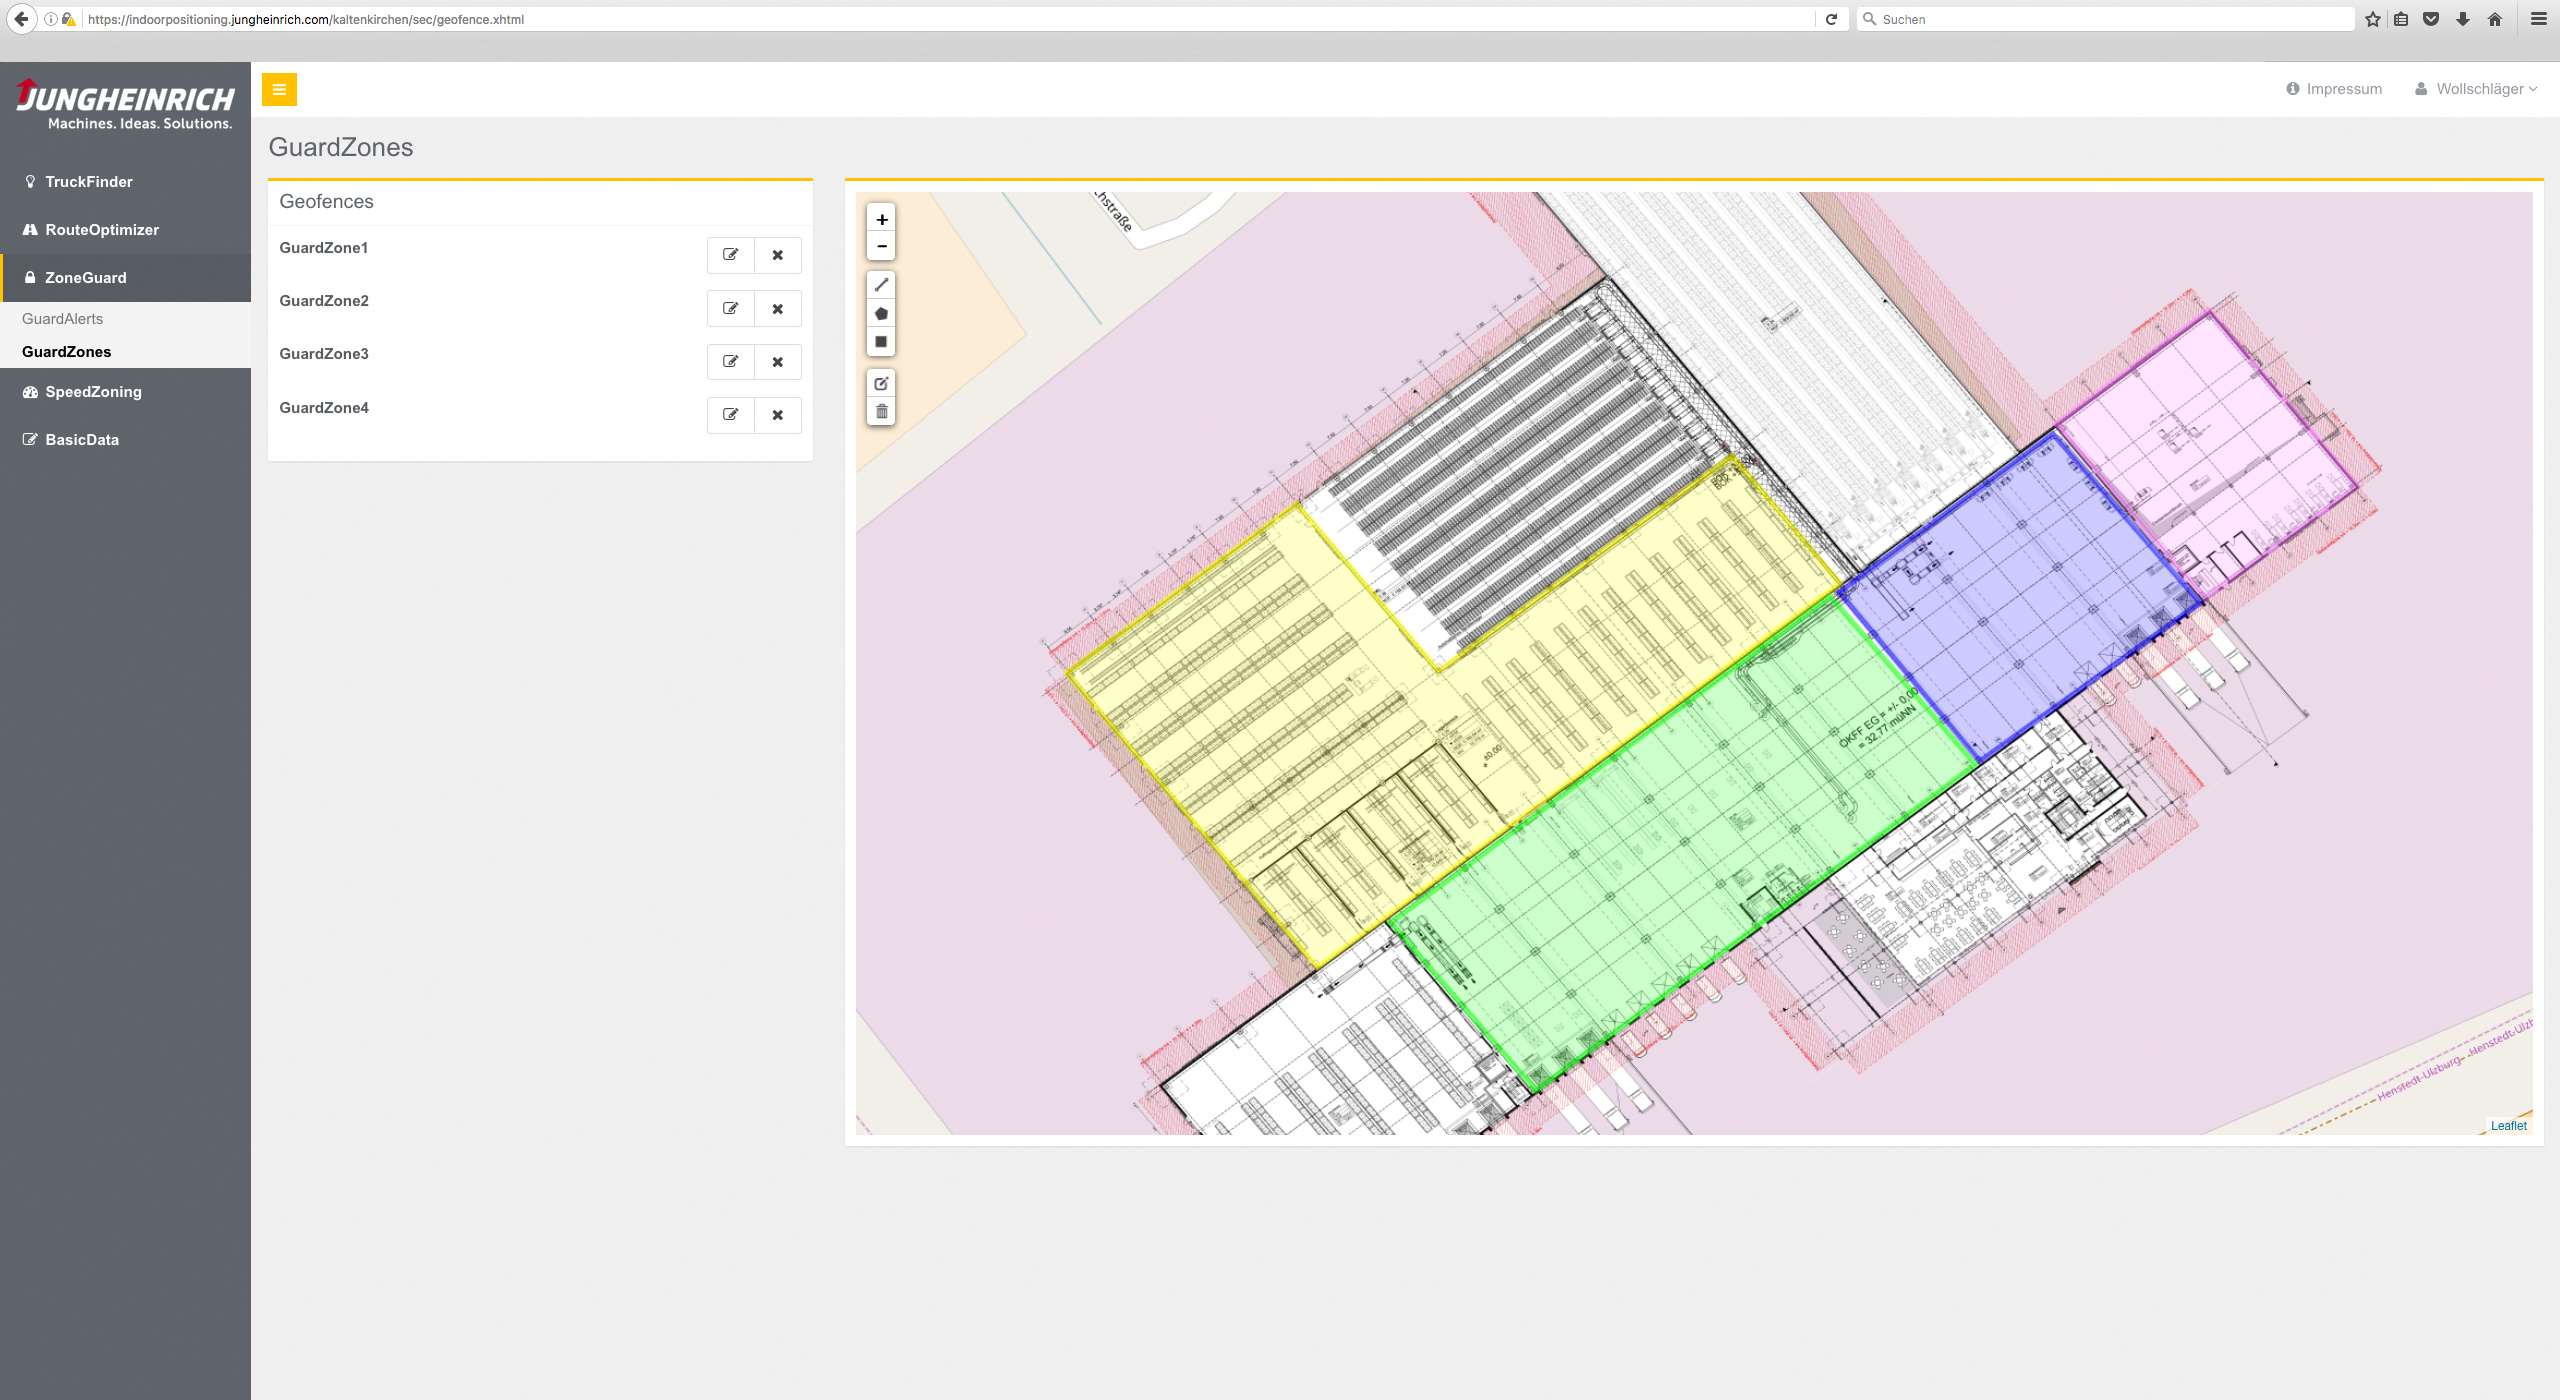Open the Wollschläger user dropdown
The image size is (2560, 1400).
(x=2476, y=89)
